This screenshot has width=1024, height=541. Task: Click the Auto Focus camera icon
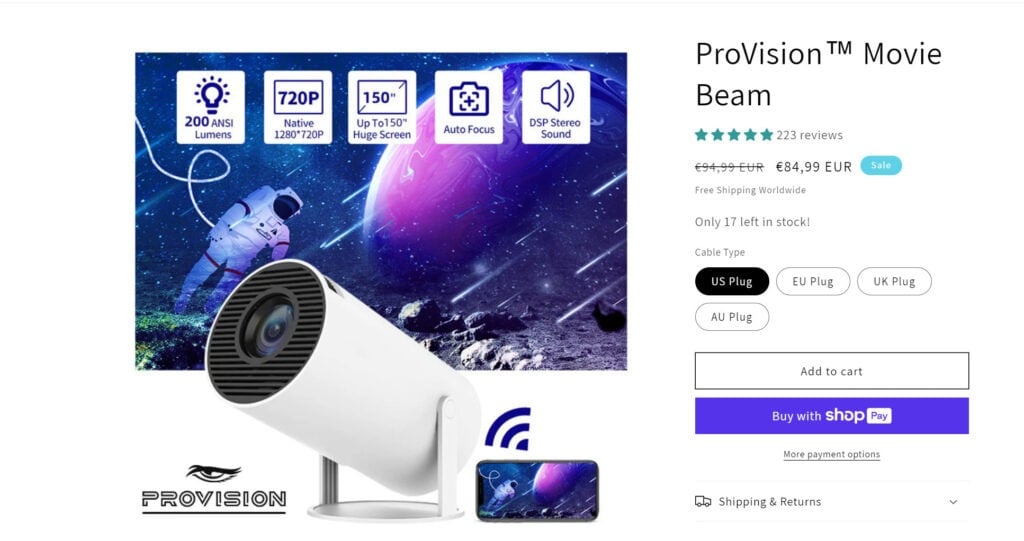coord(469,99)
